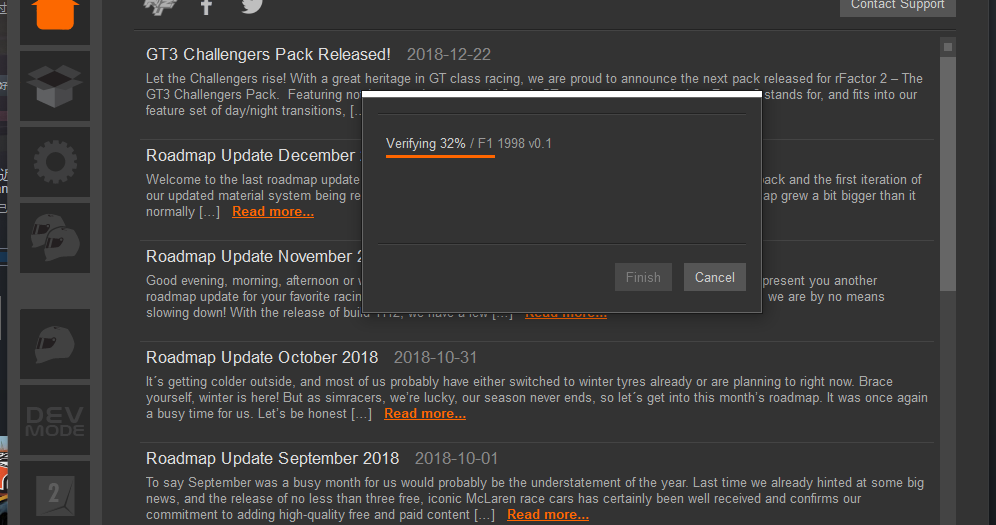Click the Roadmap Update November headline
The image size is (996, 525).
coord(253,256)
